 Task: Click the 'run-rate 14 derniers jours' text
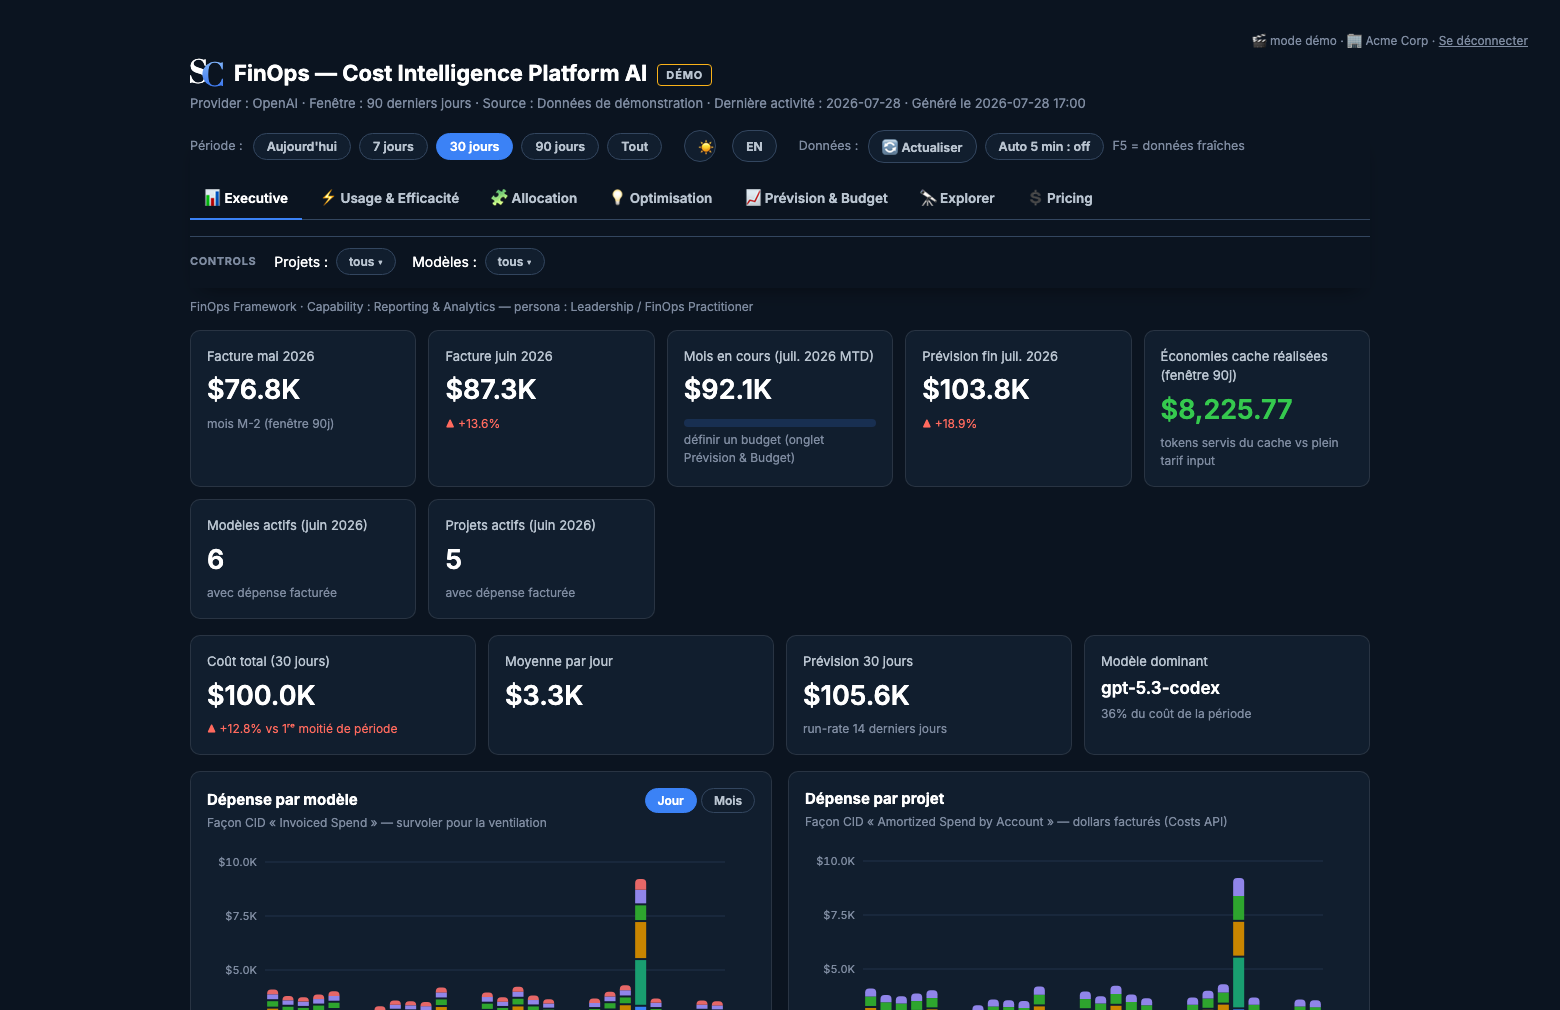click(875, 729)
